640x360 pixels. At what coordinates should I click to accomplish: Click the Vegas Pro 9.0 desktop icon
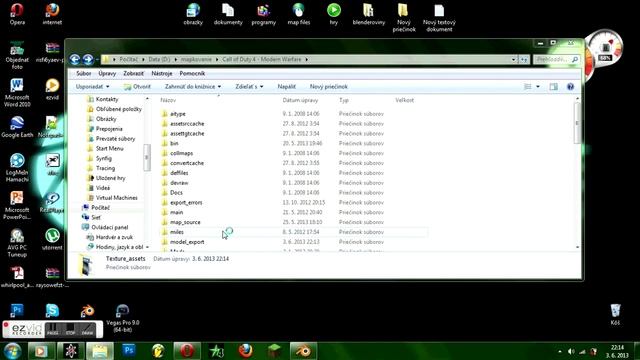click(x=122, y=318)
